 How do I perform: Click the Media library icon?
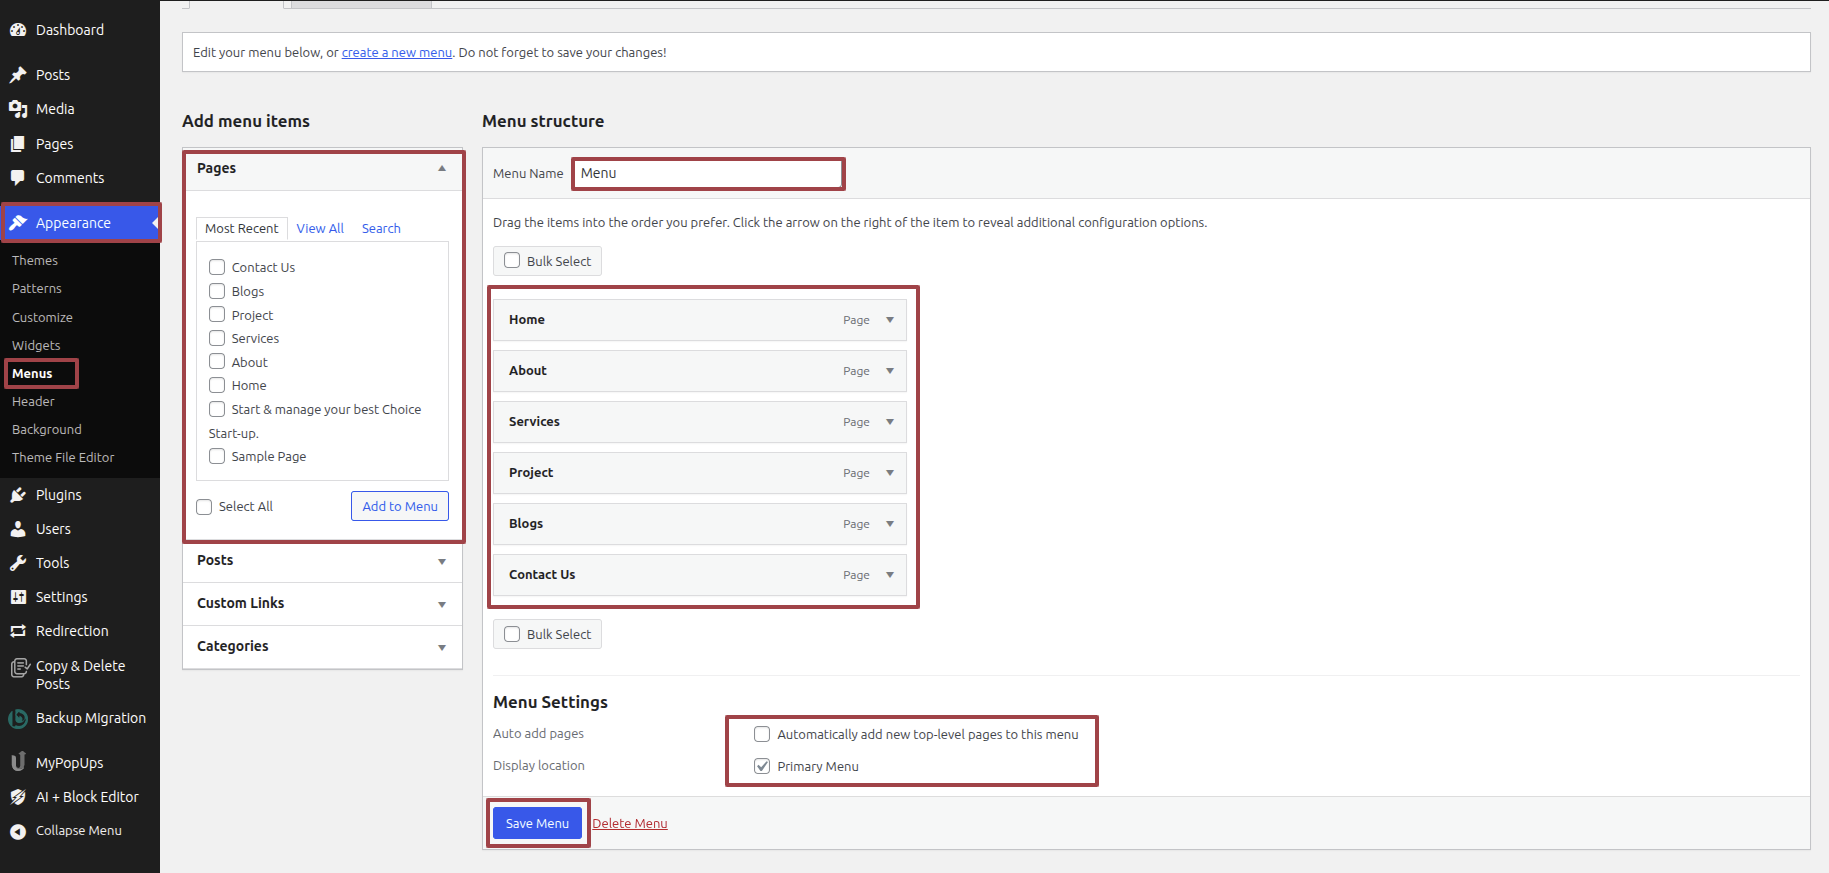[18, 109]
